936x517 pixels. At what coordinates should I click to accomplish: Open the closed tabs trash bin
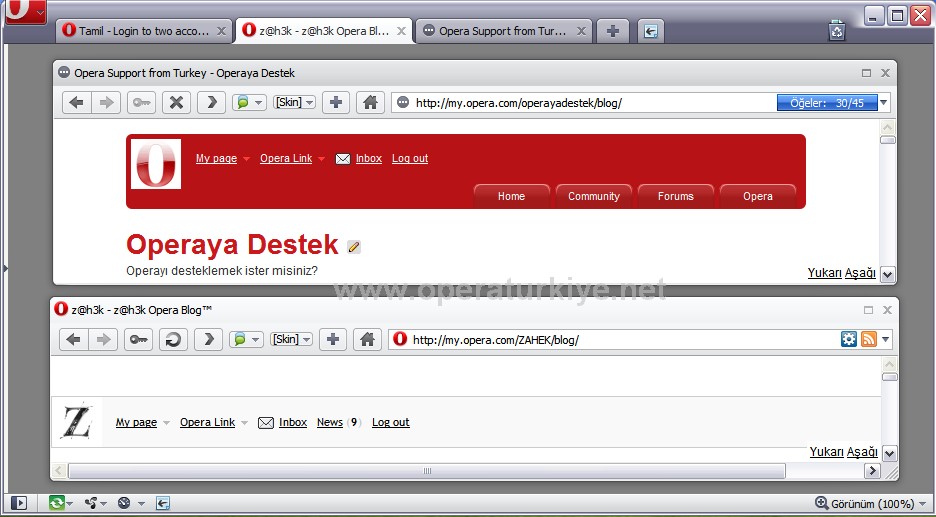pos(837,30)
